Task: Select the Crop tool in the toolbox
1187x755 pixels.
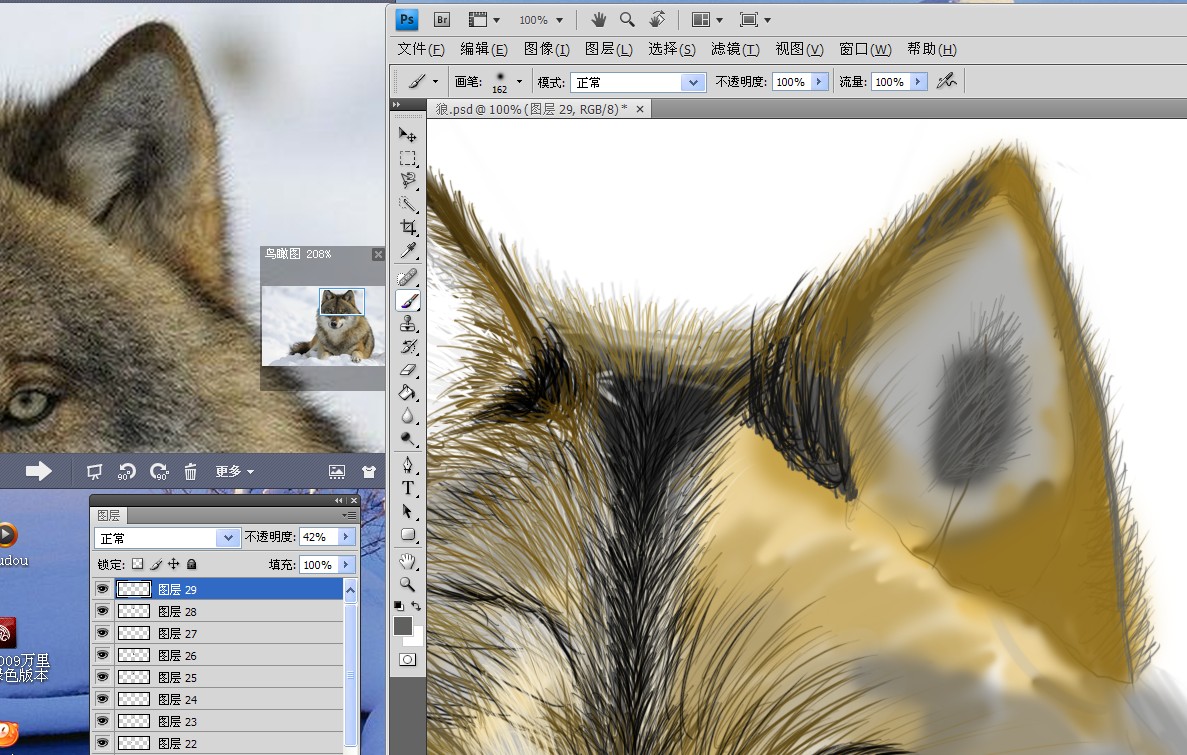Action: click(408, 228)
